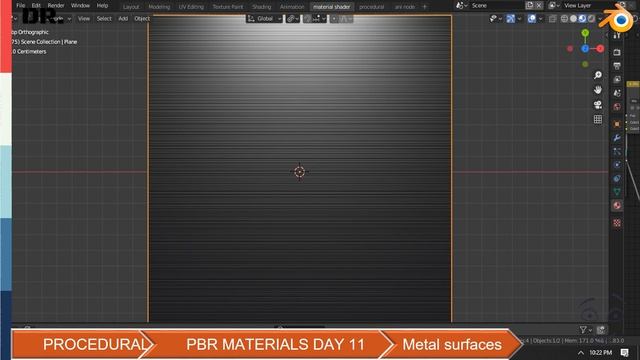The image size is (640, 360).
Task: Open the View Layer properties tab
Action: tap(617, 80)
